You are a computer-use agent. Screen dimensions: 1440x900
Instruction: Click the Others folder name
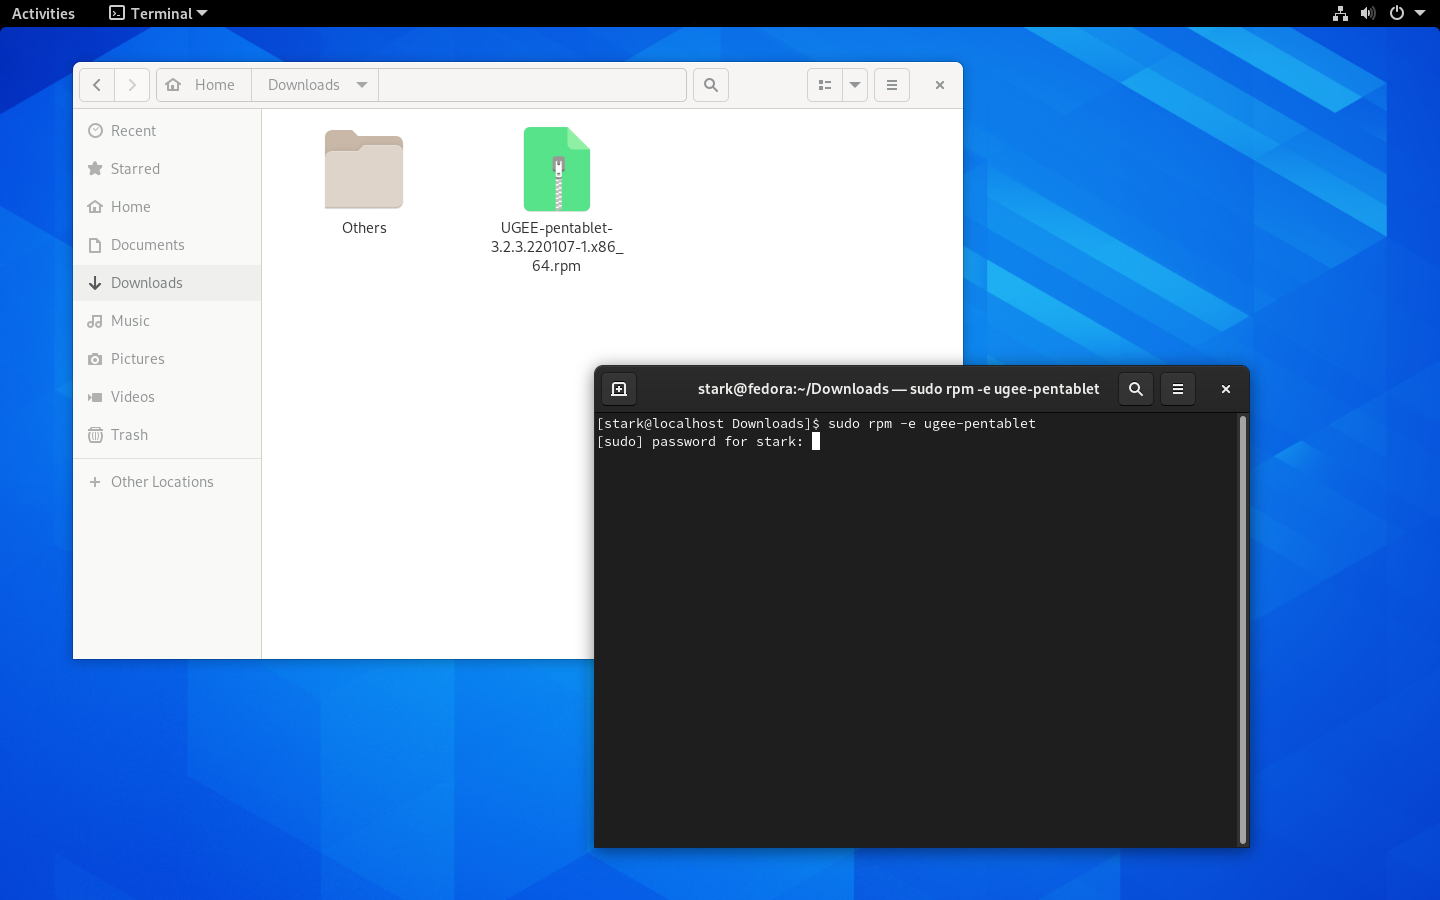click(x=364, y=228)
